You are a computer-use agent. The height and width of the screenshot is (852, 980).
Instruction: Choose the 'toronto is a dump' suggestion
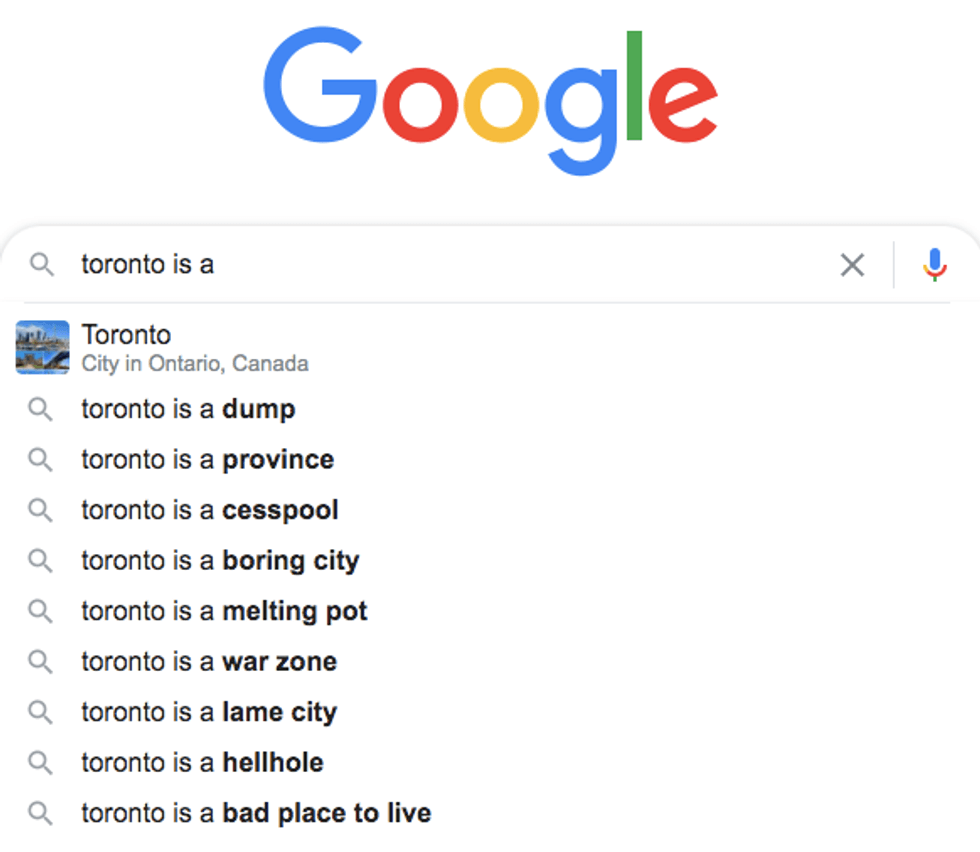point(188,409)
